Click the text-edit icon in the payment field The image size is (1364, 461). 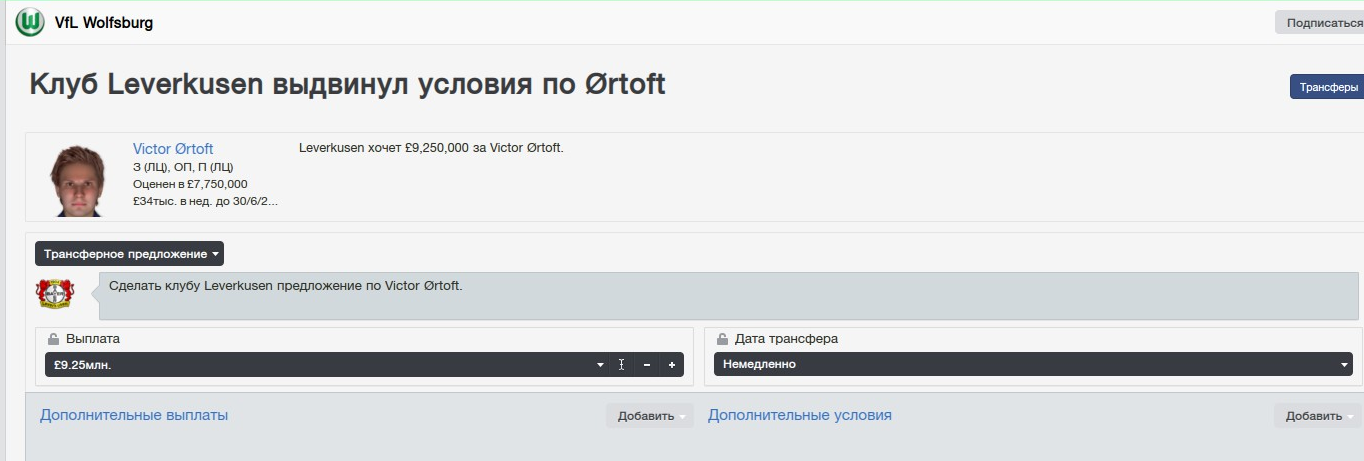(x=621, y=365)
